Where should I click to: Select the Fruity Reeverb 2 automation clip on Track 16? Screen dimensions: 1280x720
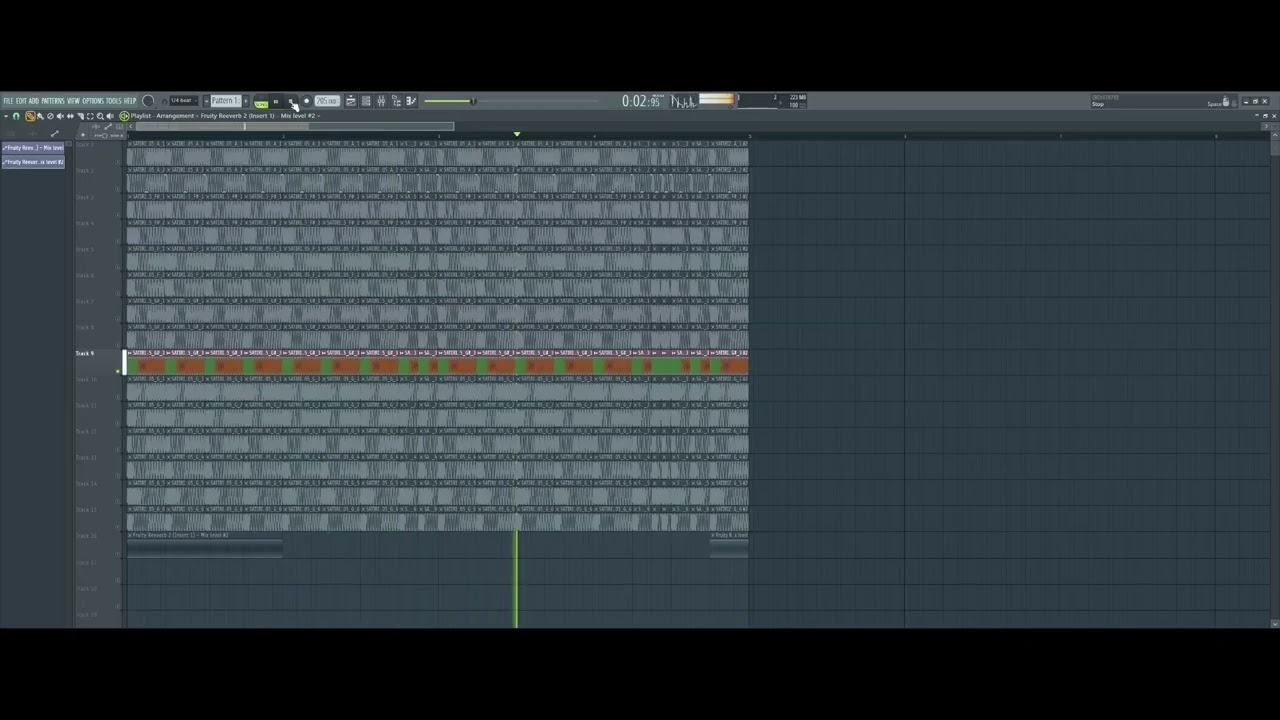point(205,542)
